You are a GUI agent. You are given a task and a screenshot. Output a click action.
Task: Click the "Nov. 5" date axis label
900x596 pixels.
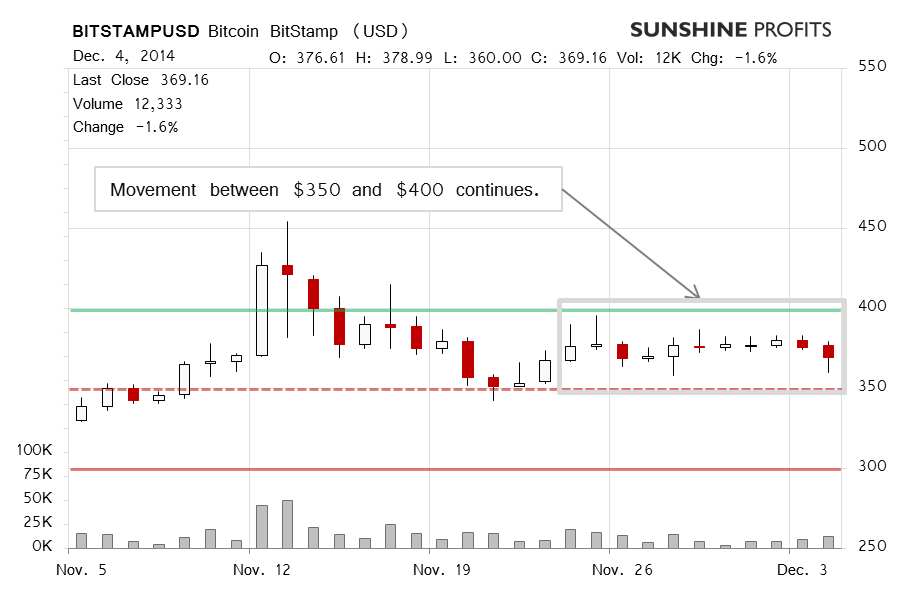[81, 570]
